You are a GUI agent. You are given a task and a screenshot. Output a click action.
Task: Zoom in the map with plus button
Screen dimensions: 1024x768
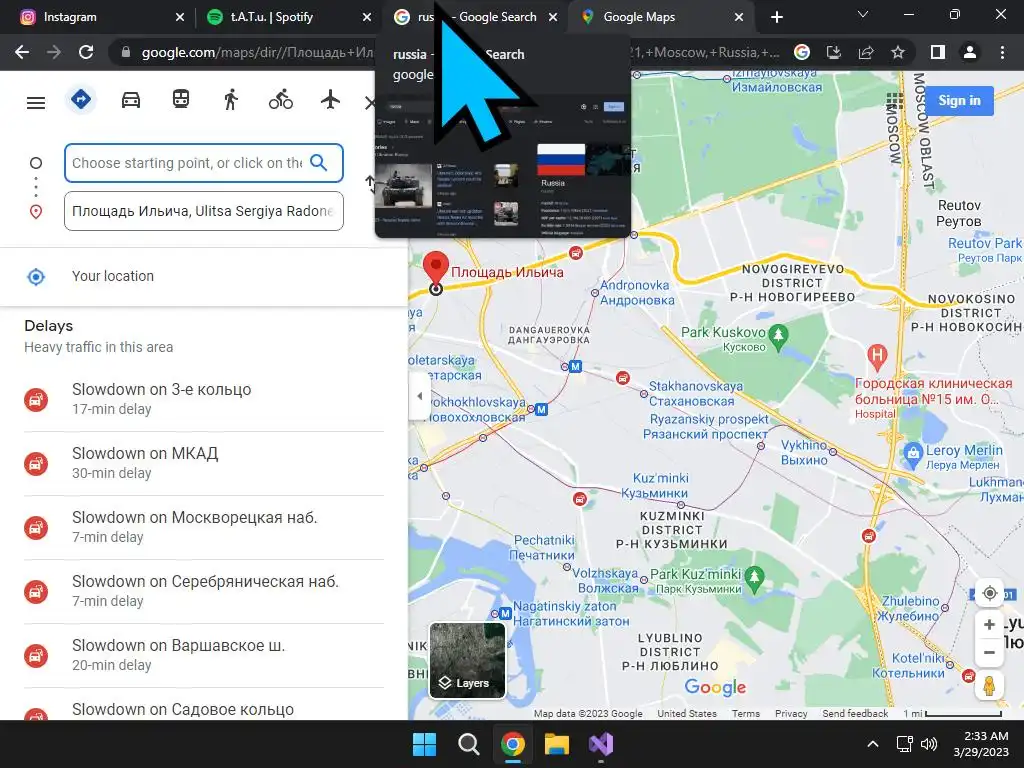989,624
